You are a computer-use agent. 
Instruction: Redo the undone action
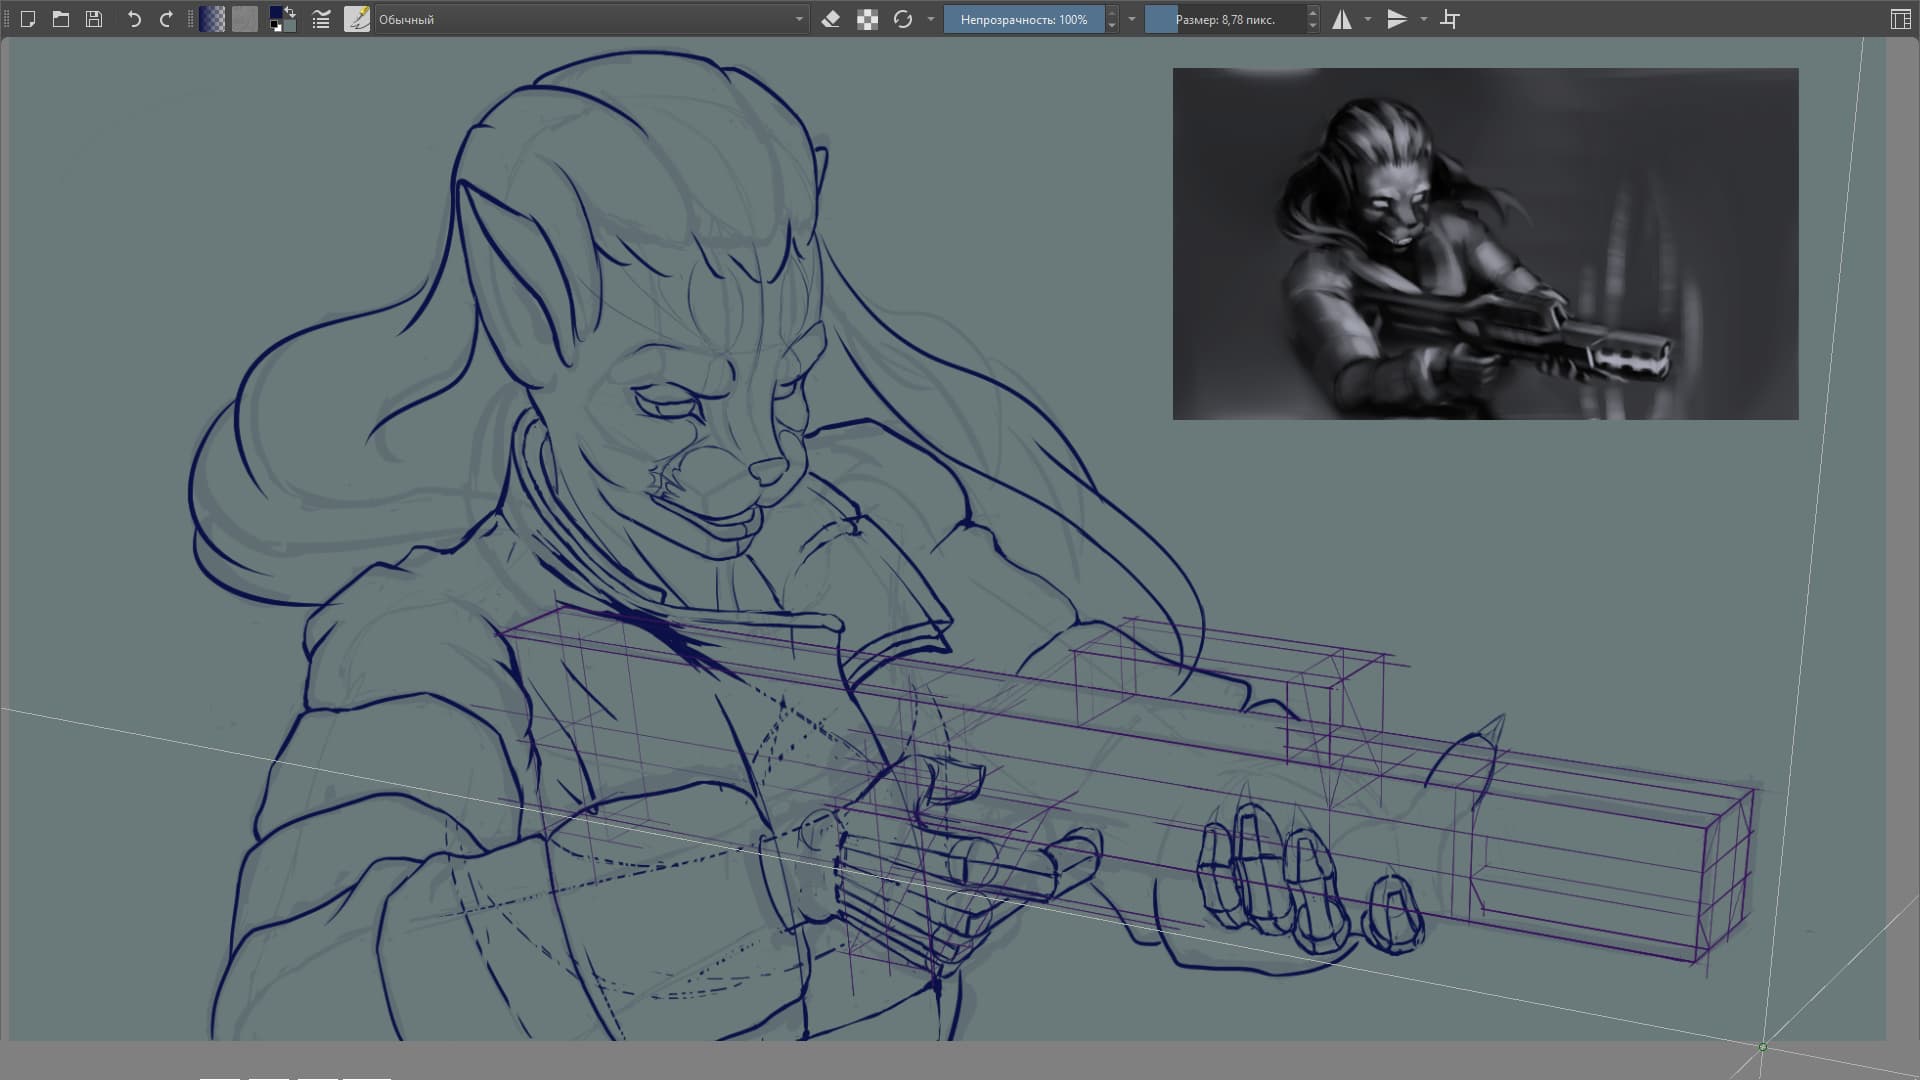(x=166, y=19)
